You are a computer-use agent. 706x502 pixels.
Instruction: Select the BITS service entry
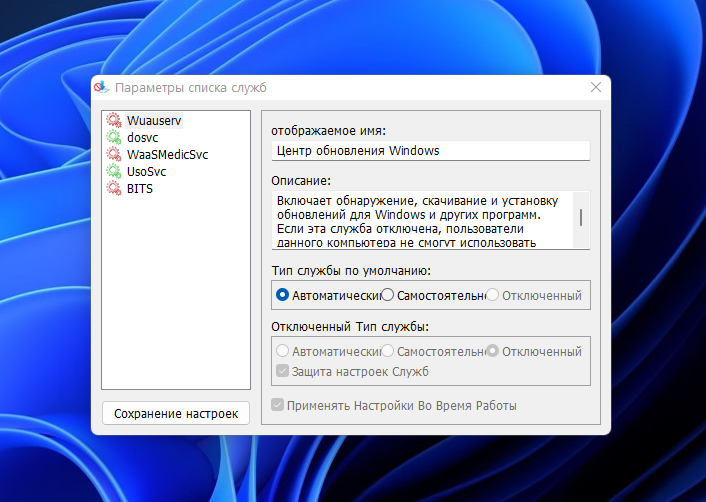pyautogui.click(x=140, y=189)
